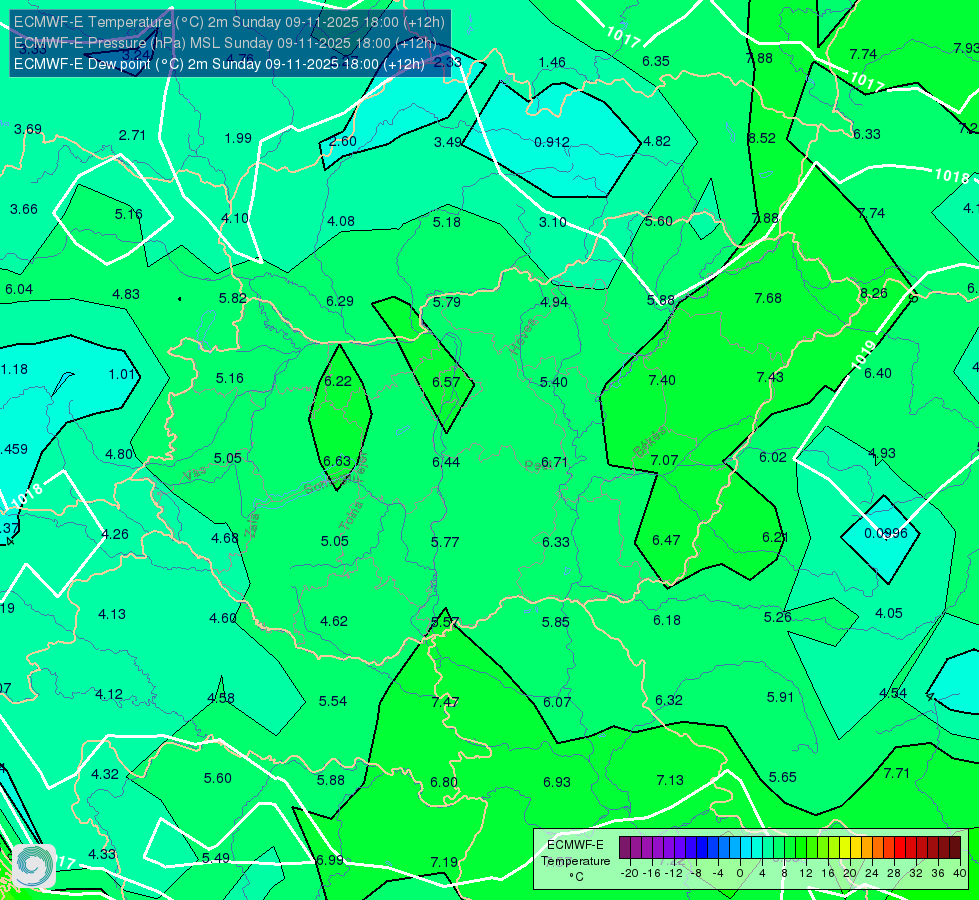This screenshot has width=979, height=900.
Task: Click the 5.77 value
Action: pos(445,542)
